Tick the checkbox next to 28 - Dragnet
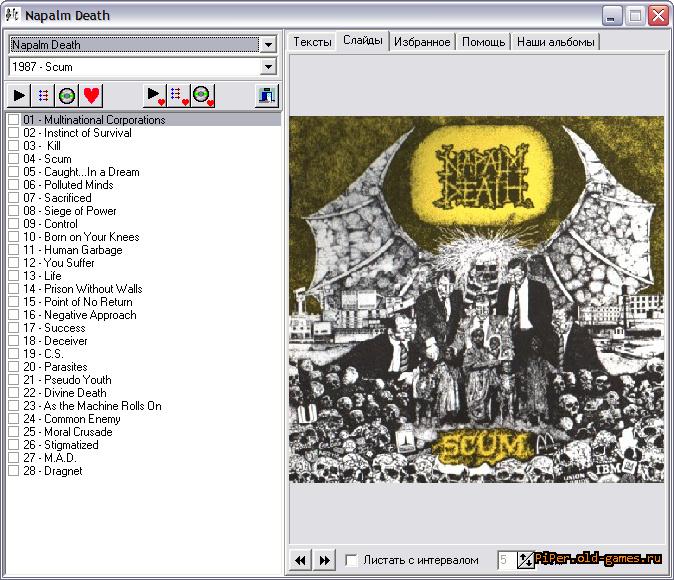This screenshot has width=674, height=580. [x=13, y=471]
